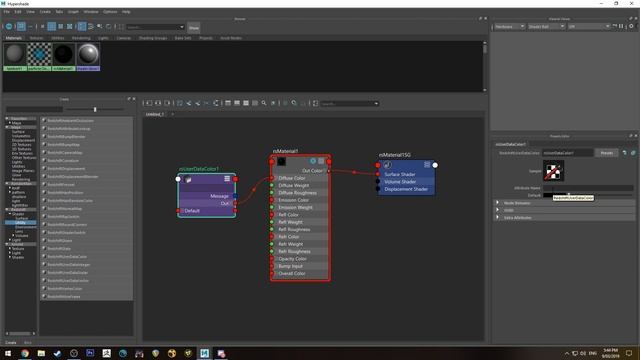Expand the Node Behavior section
The image size is (640, 360).
tap(498, 202)
